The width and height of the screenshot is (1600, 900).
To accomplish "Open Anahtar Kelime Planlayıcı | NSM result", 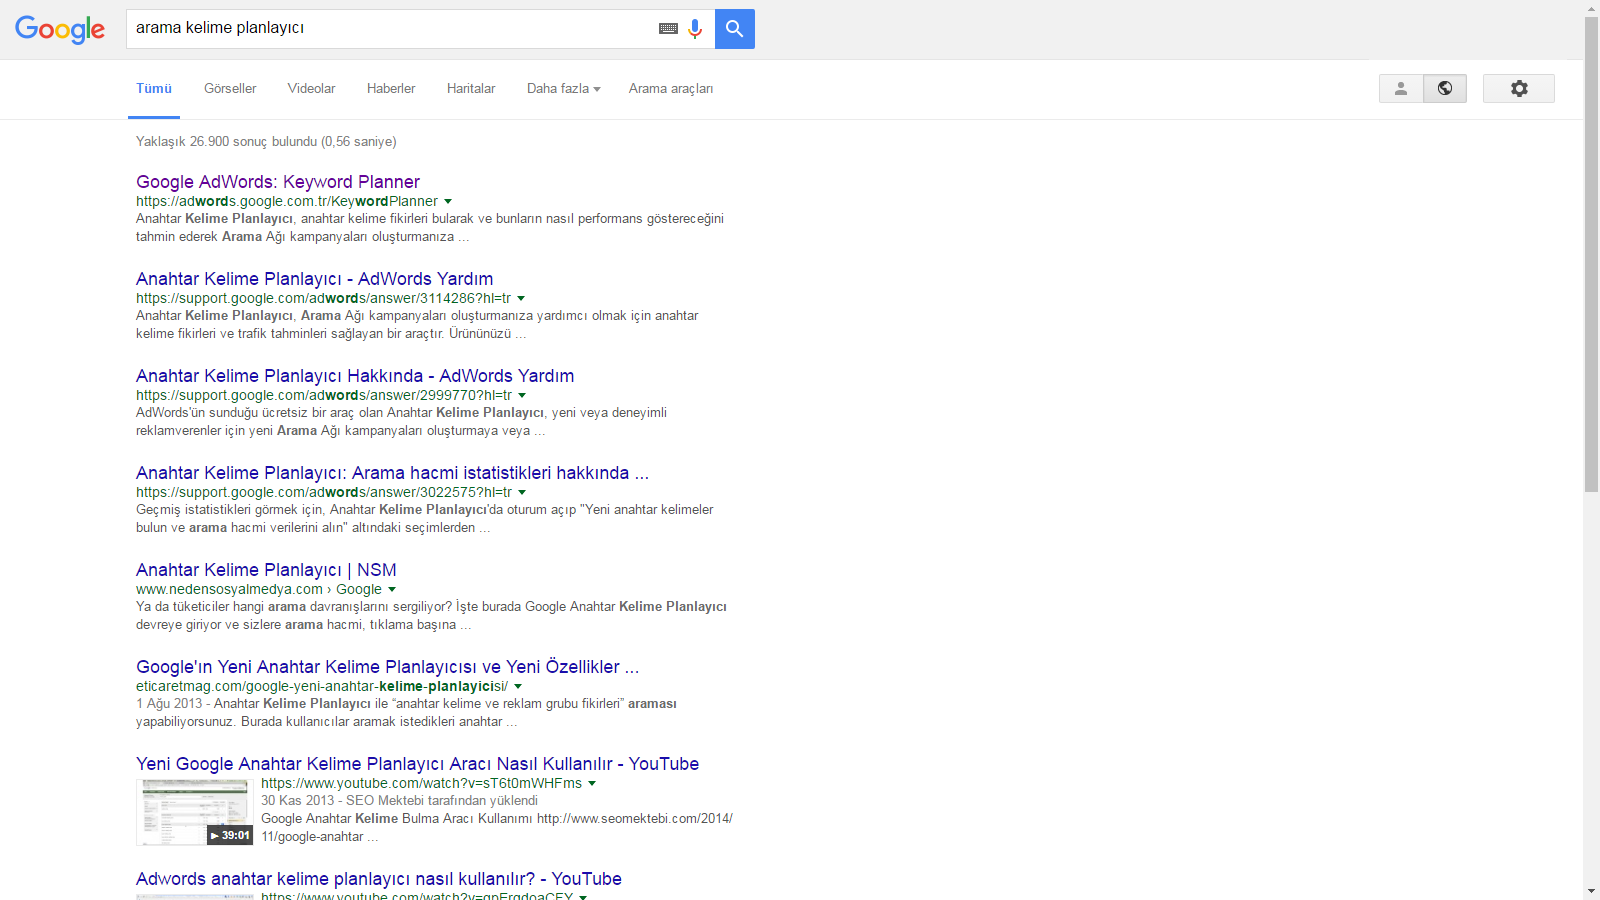I will pyautogui.click(x=266, y=570).
